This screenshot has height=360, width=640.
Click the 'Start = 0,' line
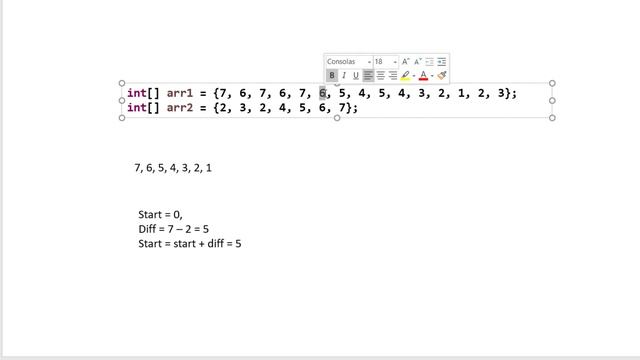160,215
